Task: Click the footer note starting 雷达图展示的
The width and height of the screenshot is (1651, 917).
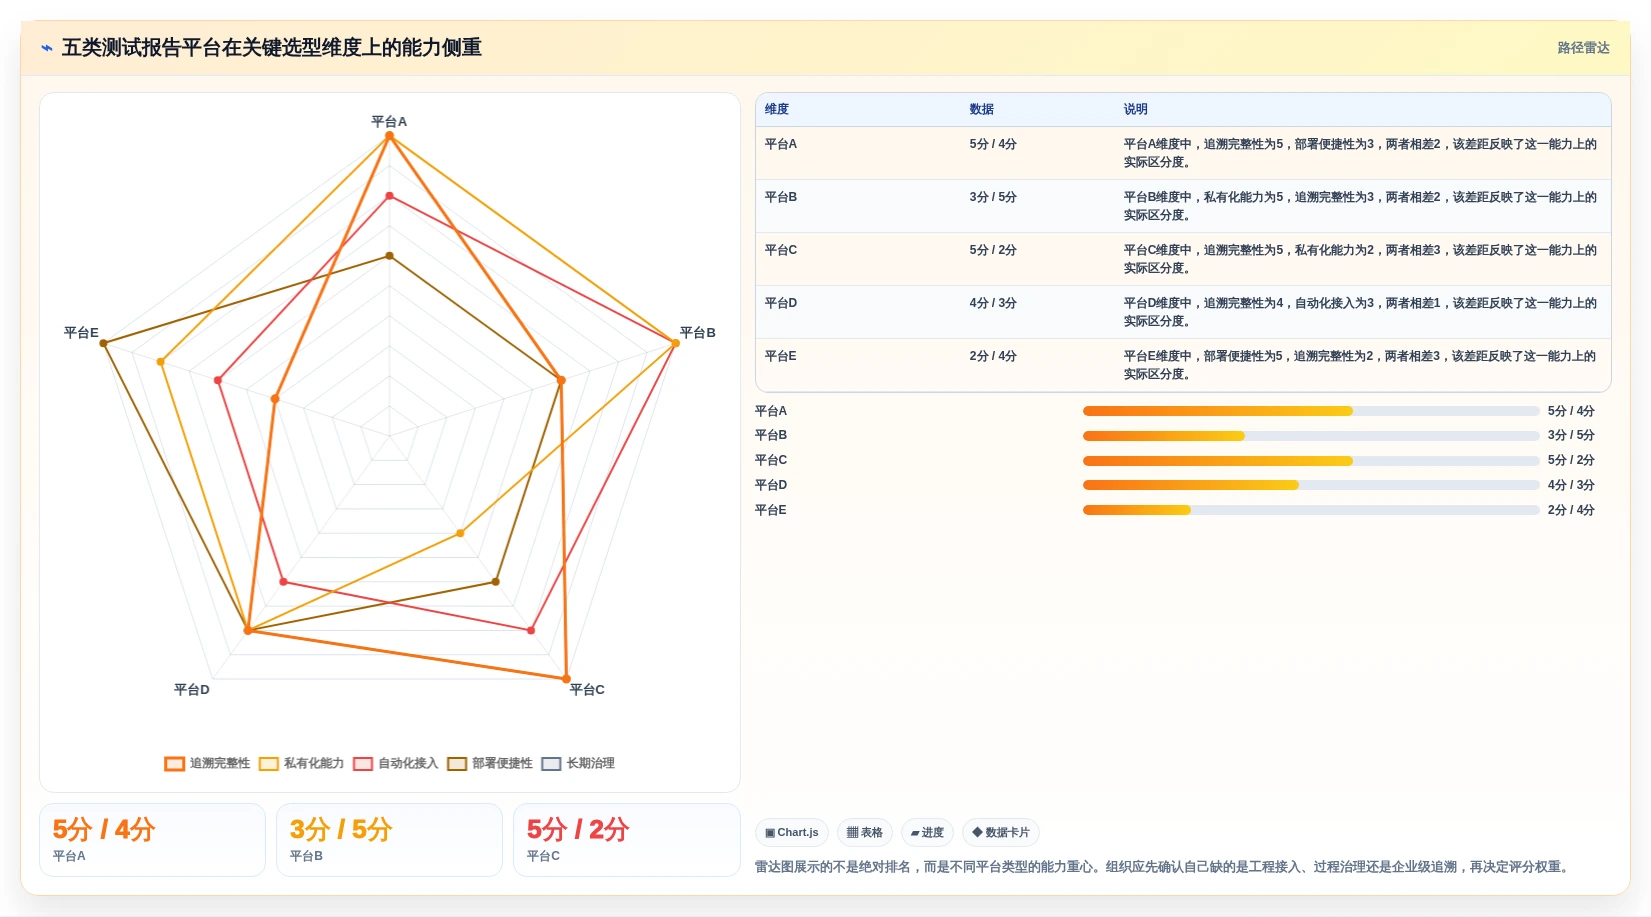Action: tap(1164, 867)
